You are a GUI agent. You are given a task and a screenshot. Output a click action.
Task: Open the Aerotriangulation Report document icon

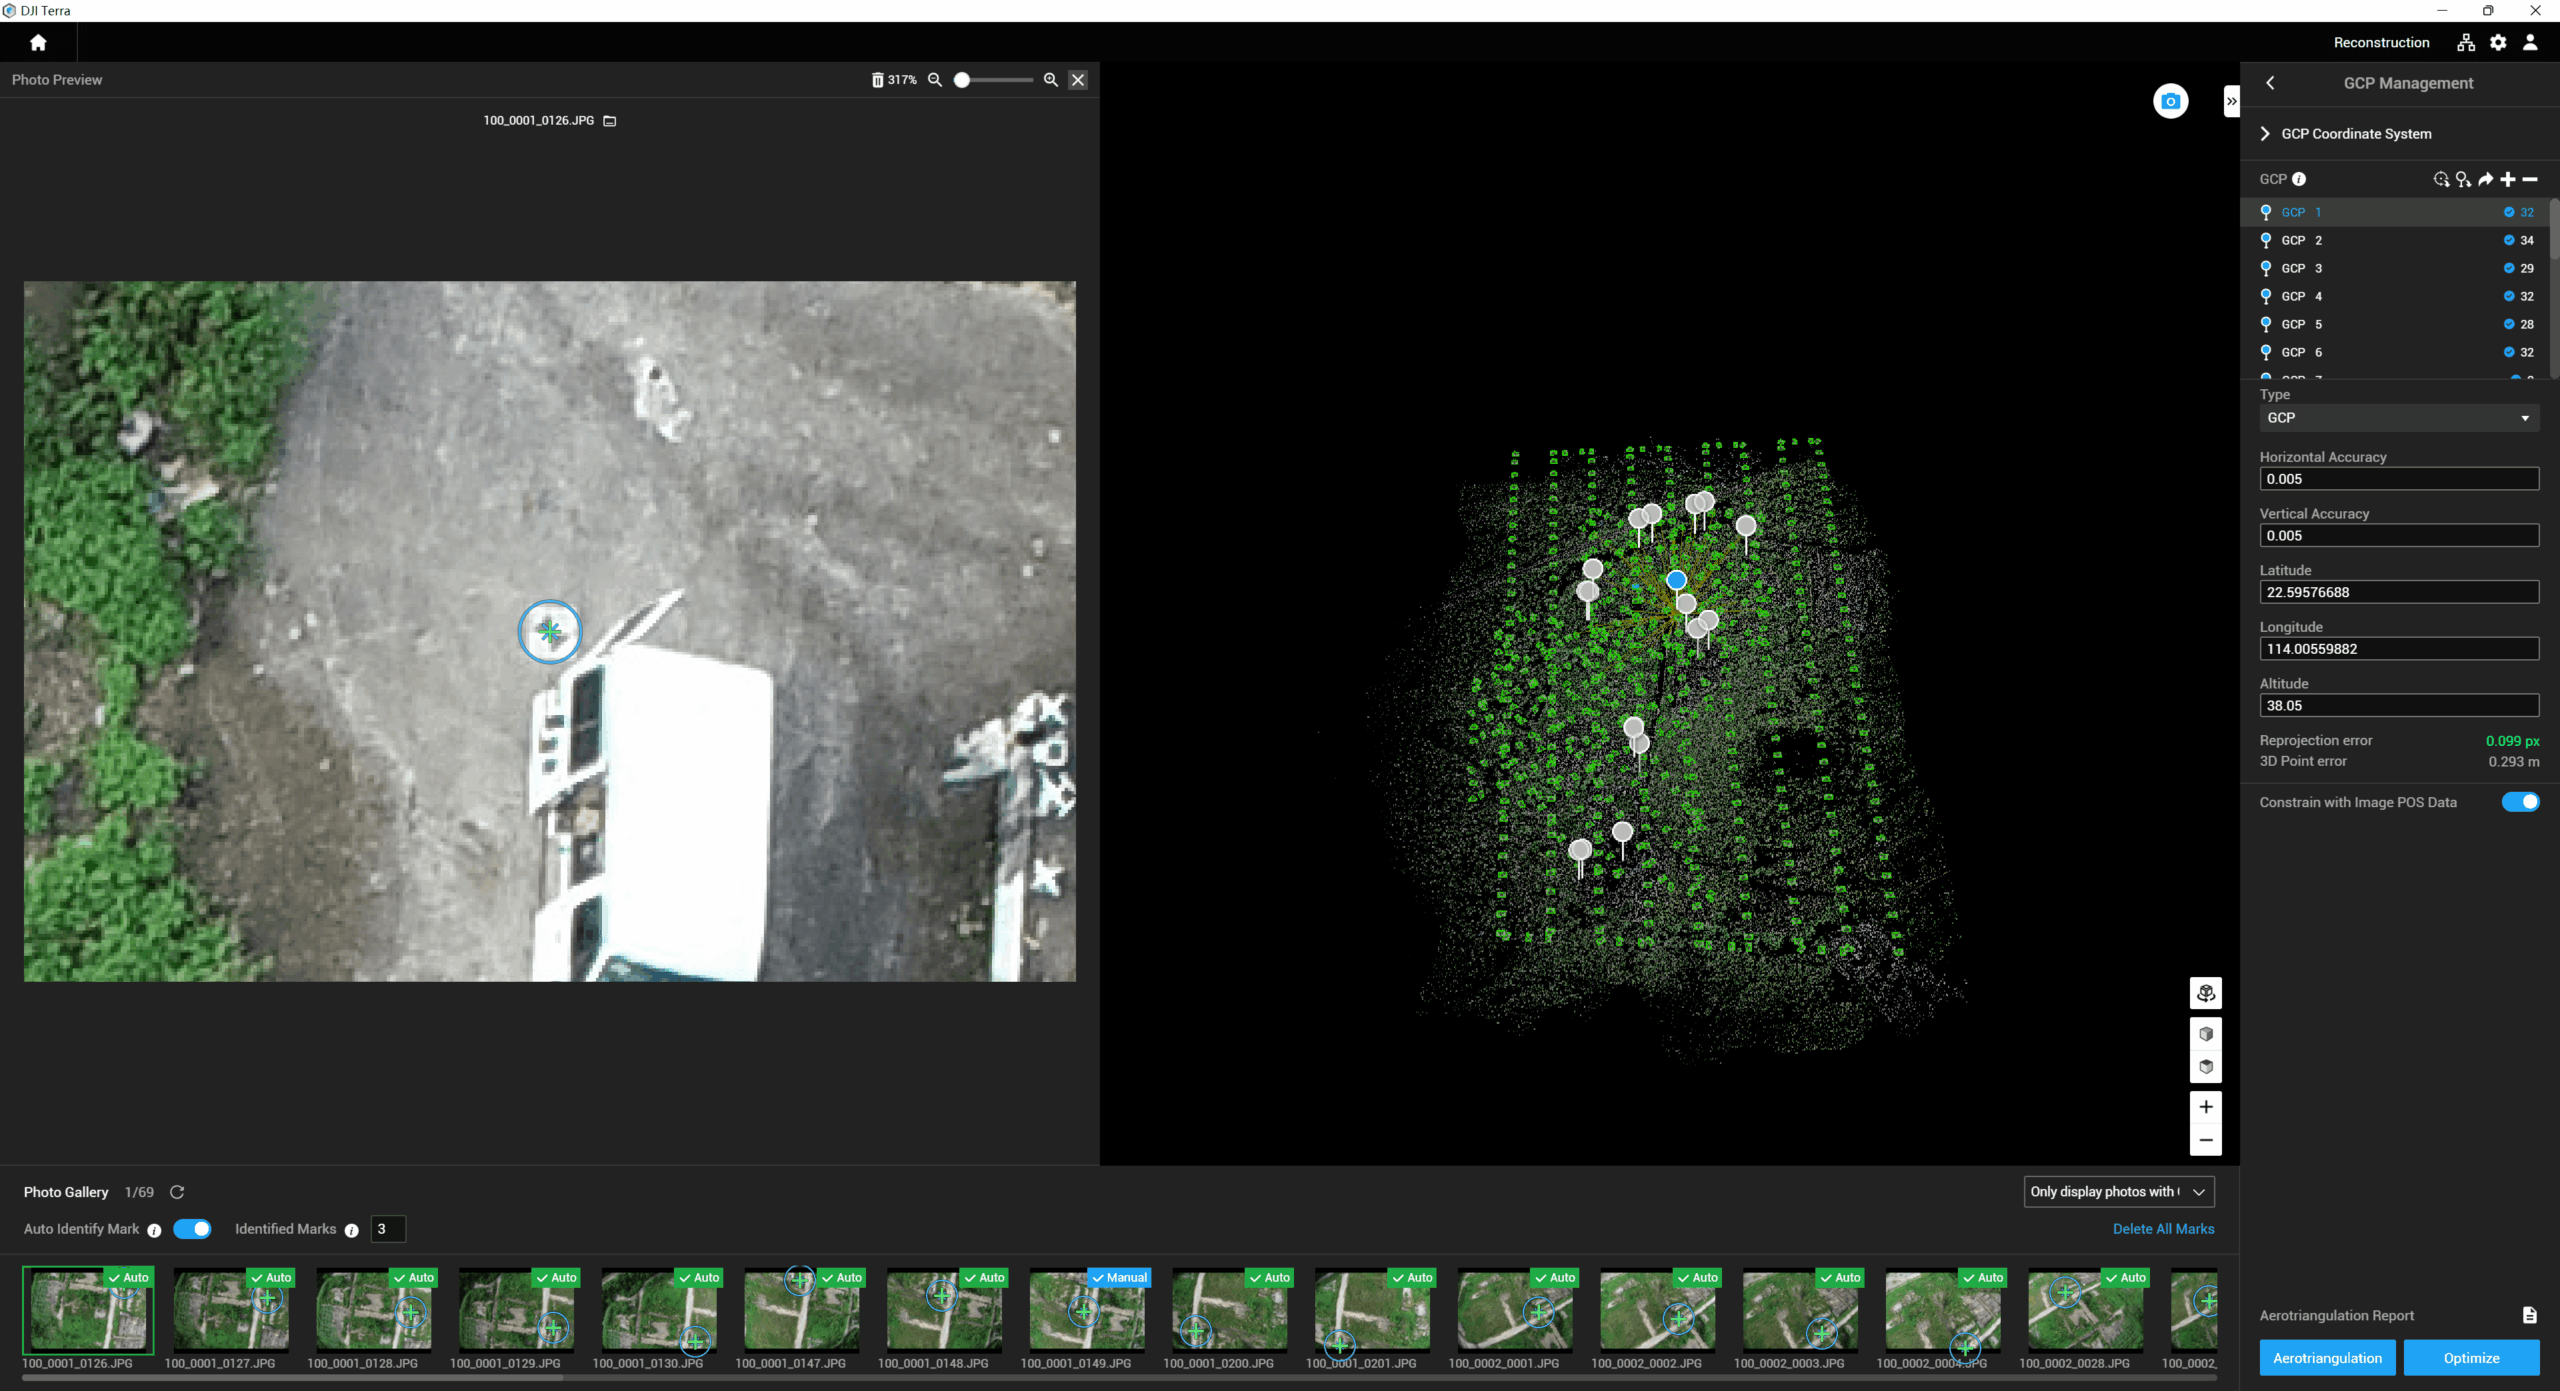[2529, 1315]
